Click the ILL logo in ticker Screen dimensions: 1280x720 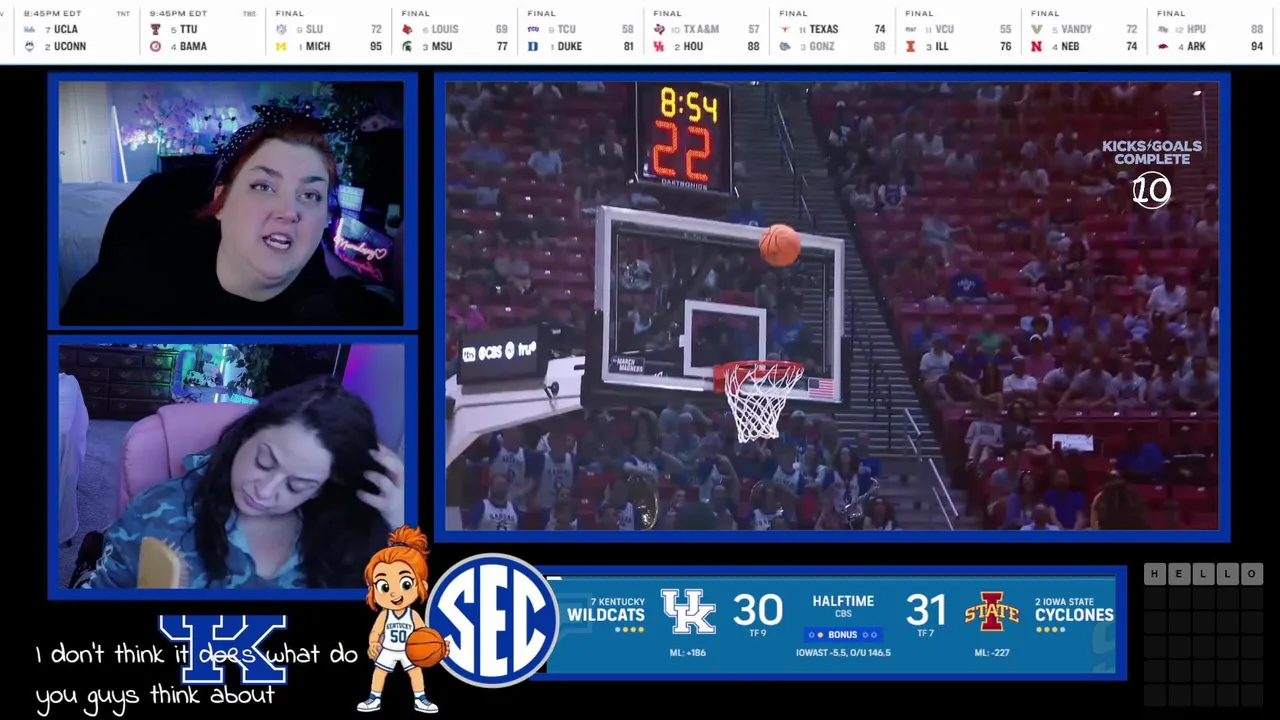(911, 47)
